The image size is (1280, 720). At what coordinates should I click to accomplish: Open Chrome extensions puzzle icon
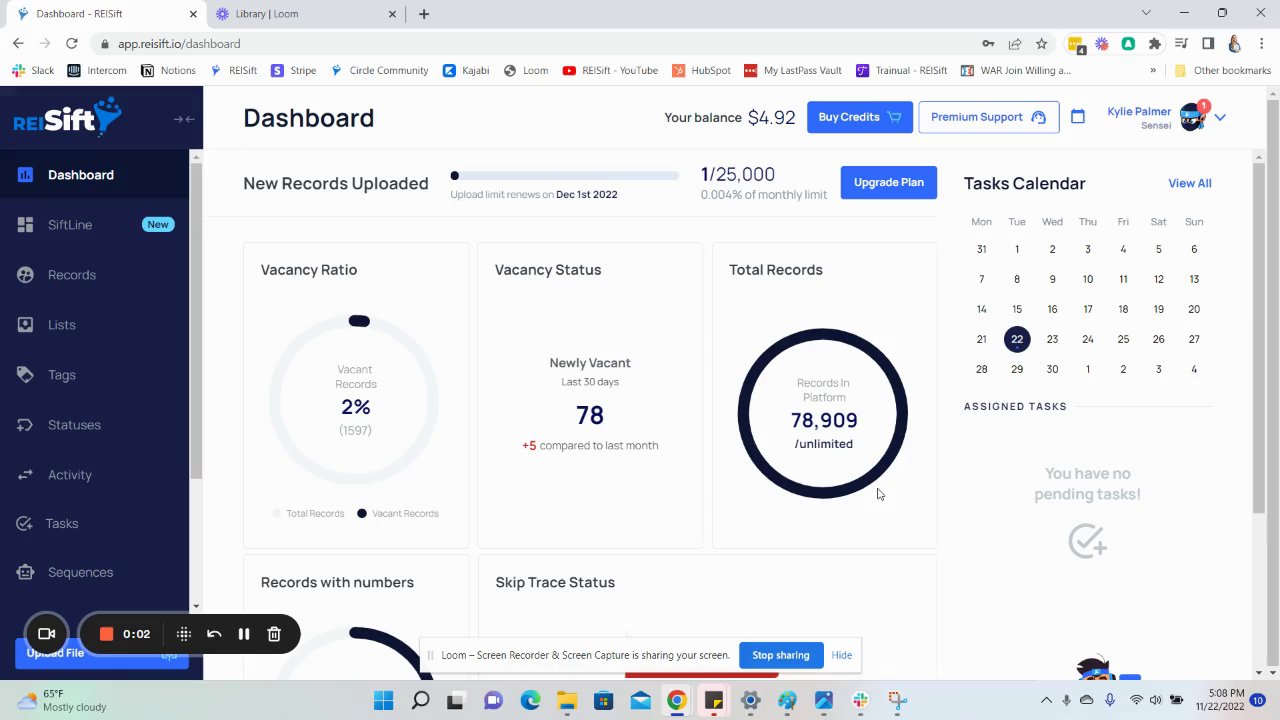1155,44
